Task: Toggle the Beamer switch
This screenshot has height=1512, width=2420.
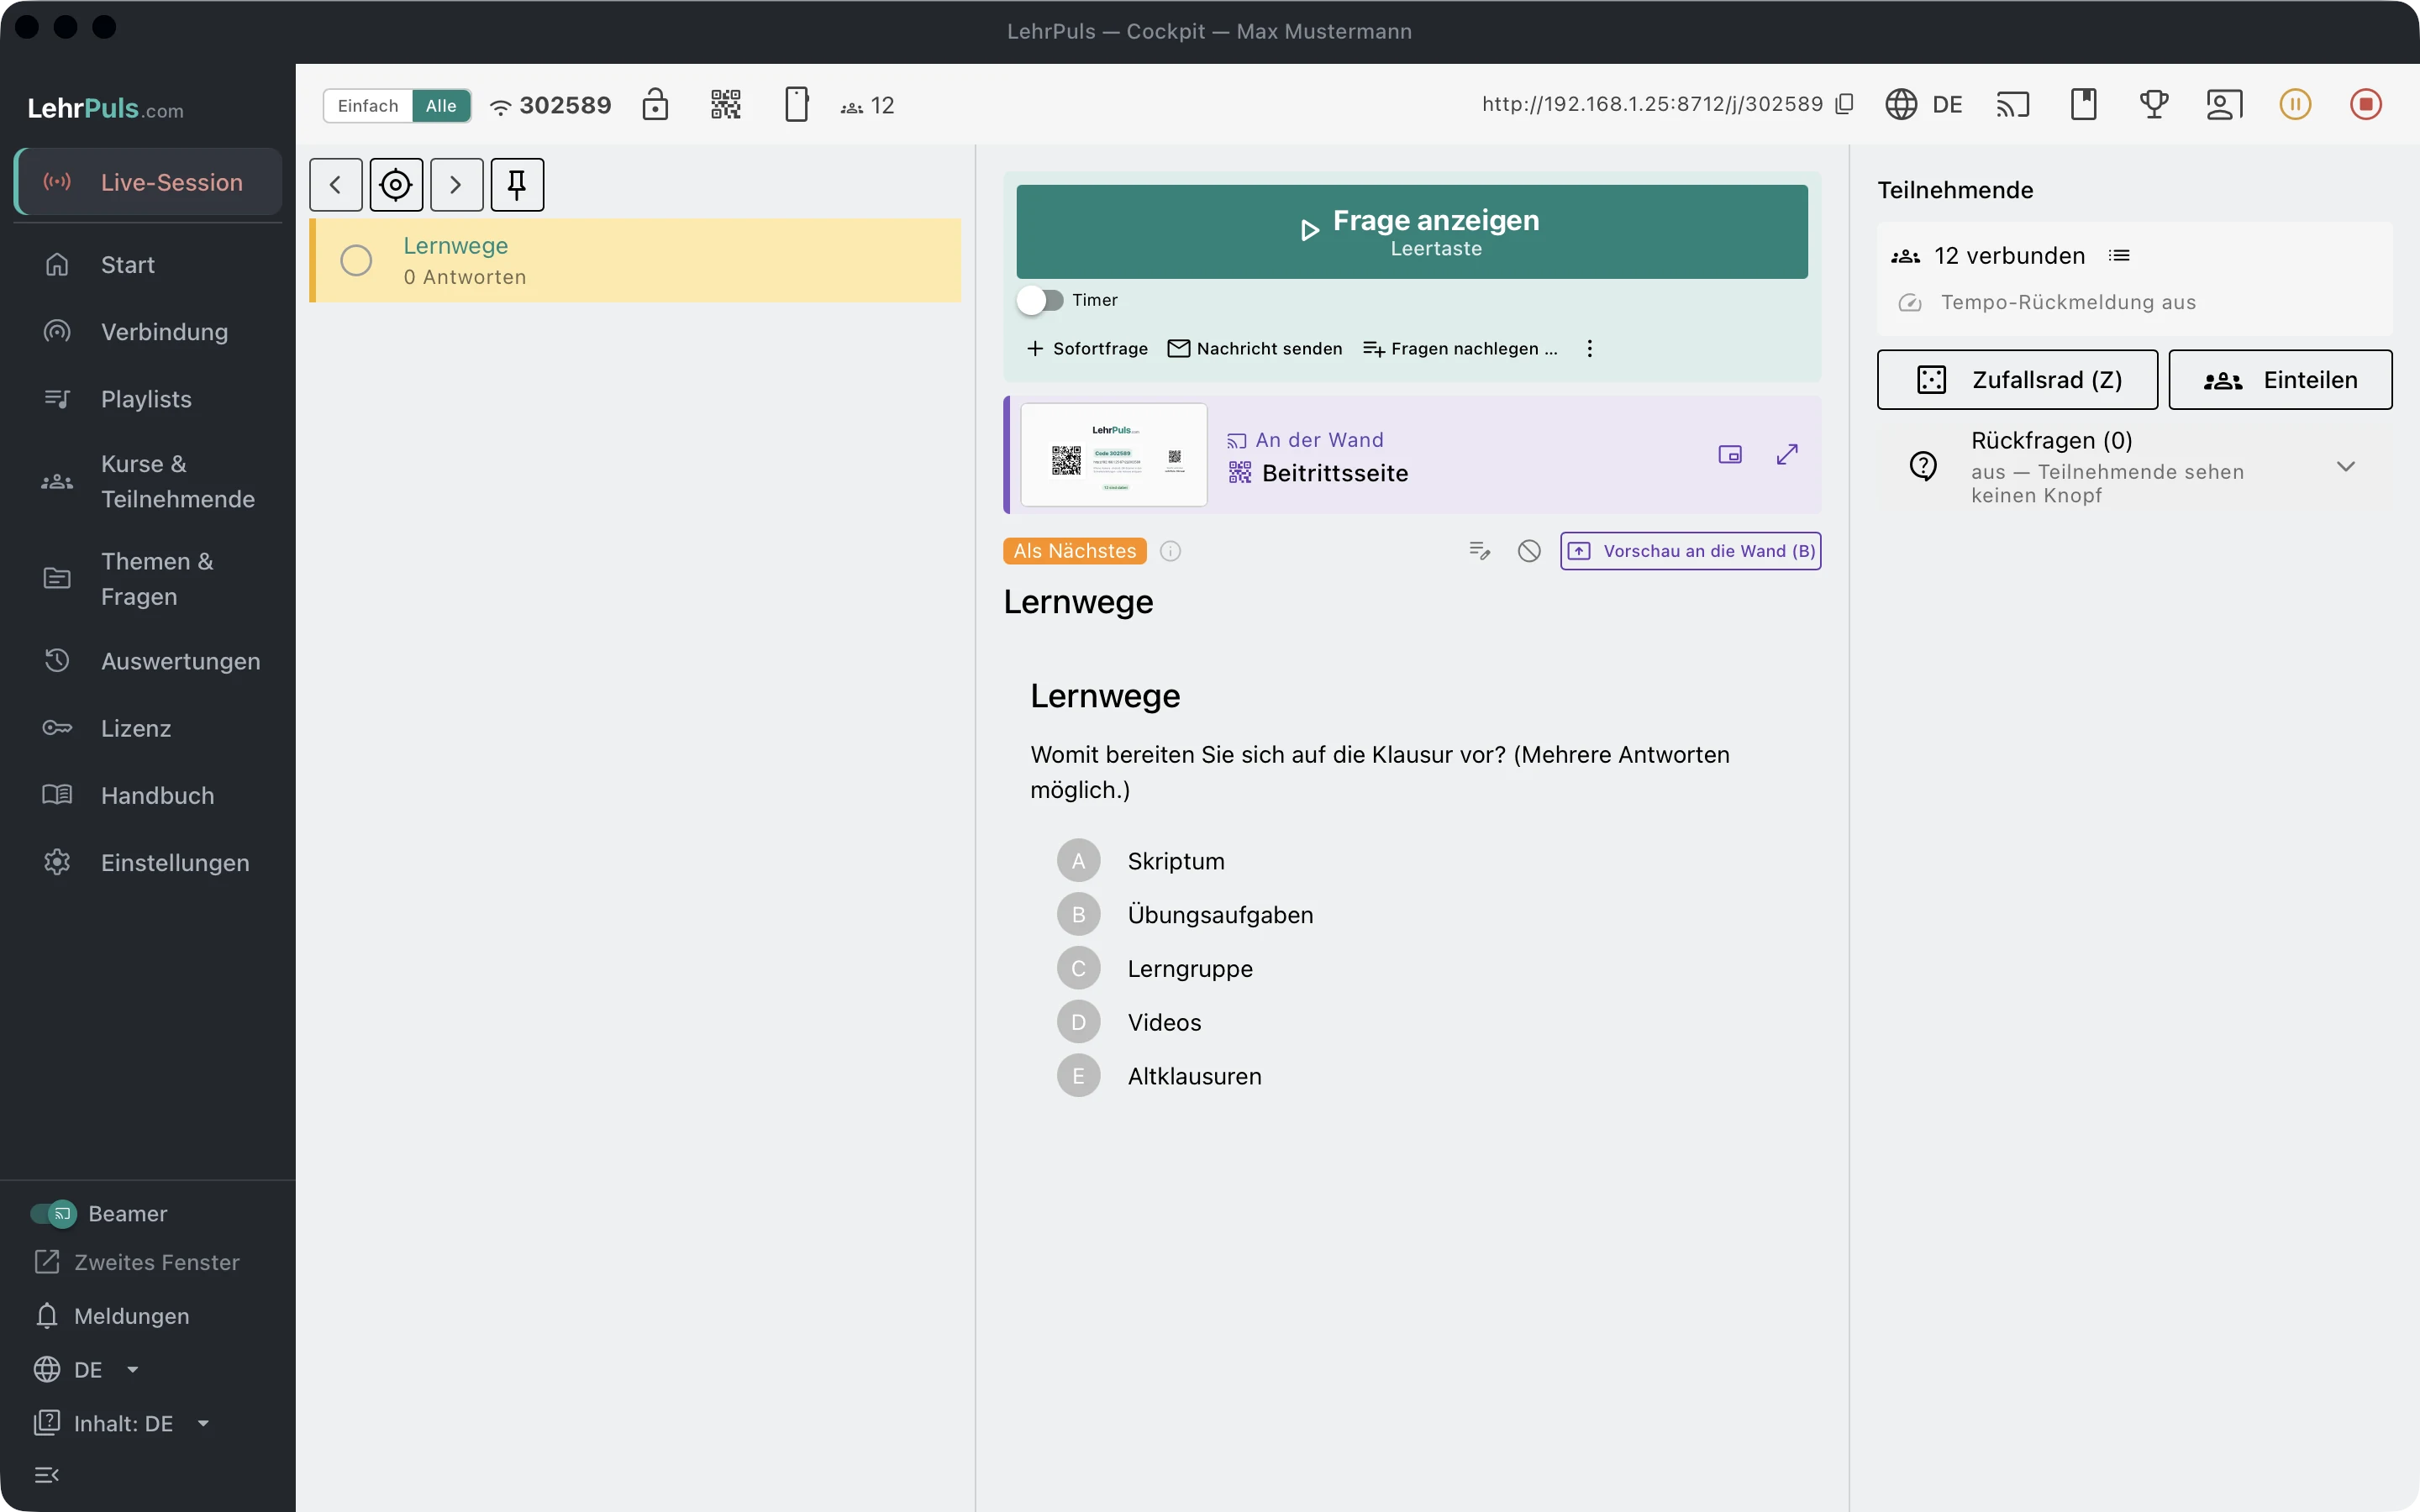Action: 53,1214
